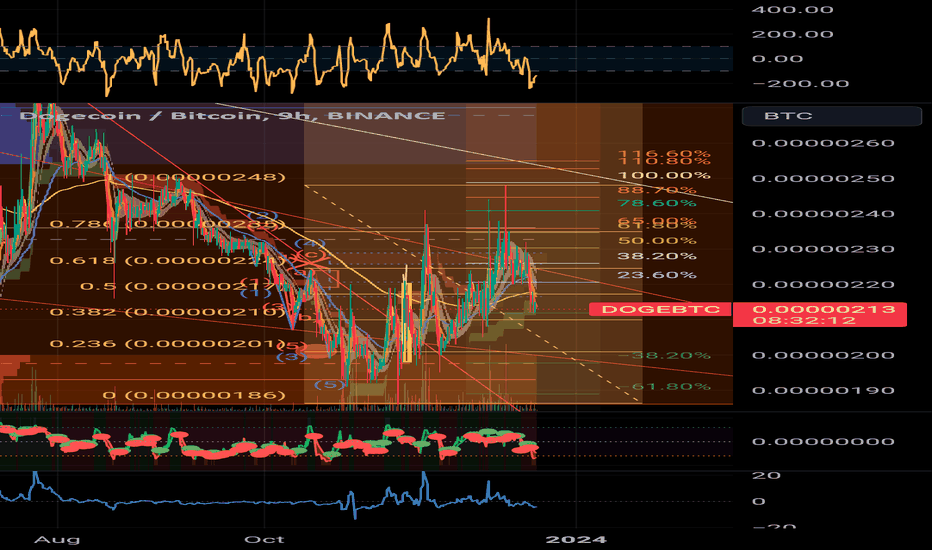This screenshot has height=550, width=932.
Task: Click the Elliott wave (4) label
Action: point(310,243)
